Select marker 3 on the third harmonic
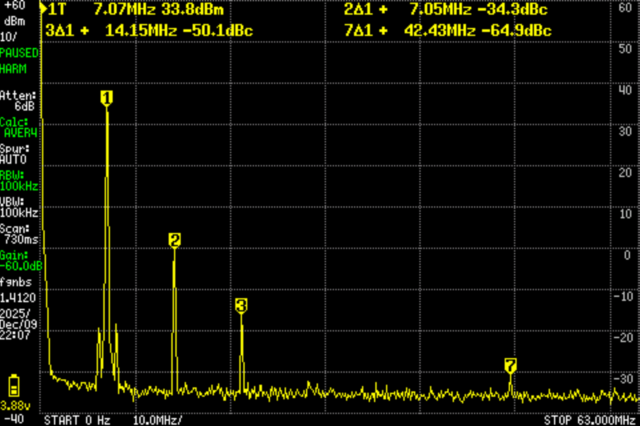The height and width of the screenshot is (426, 640). [241, 305]
